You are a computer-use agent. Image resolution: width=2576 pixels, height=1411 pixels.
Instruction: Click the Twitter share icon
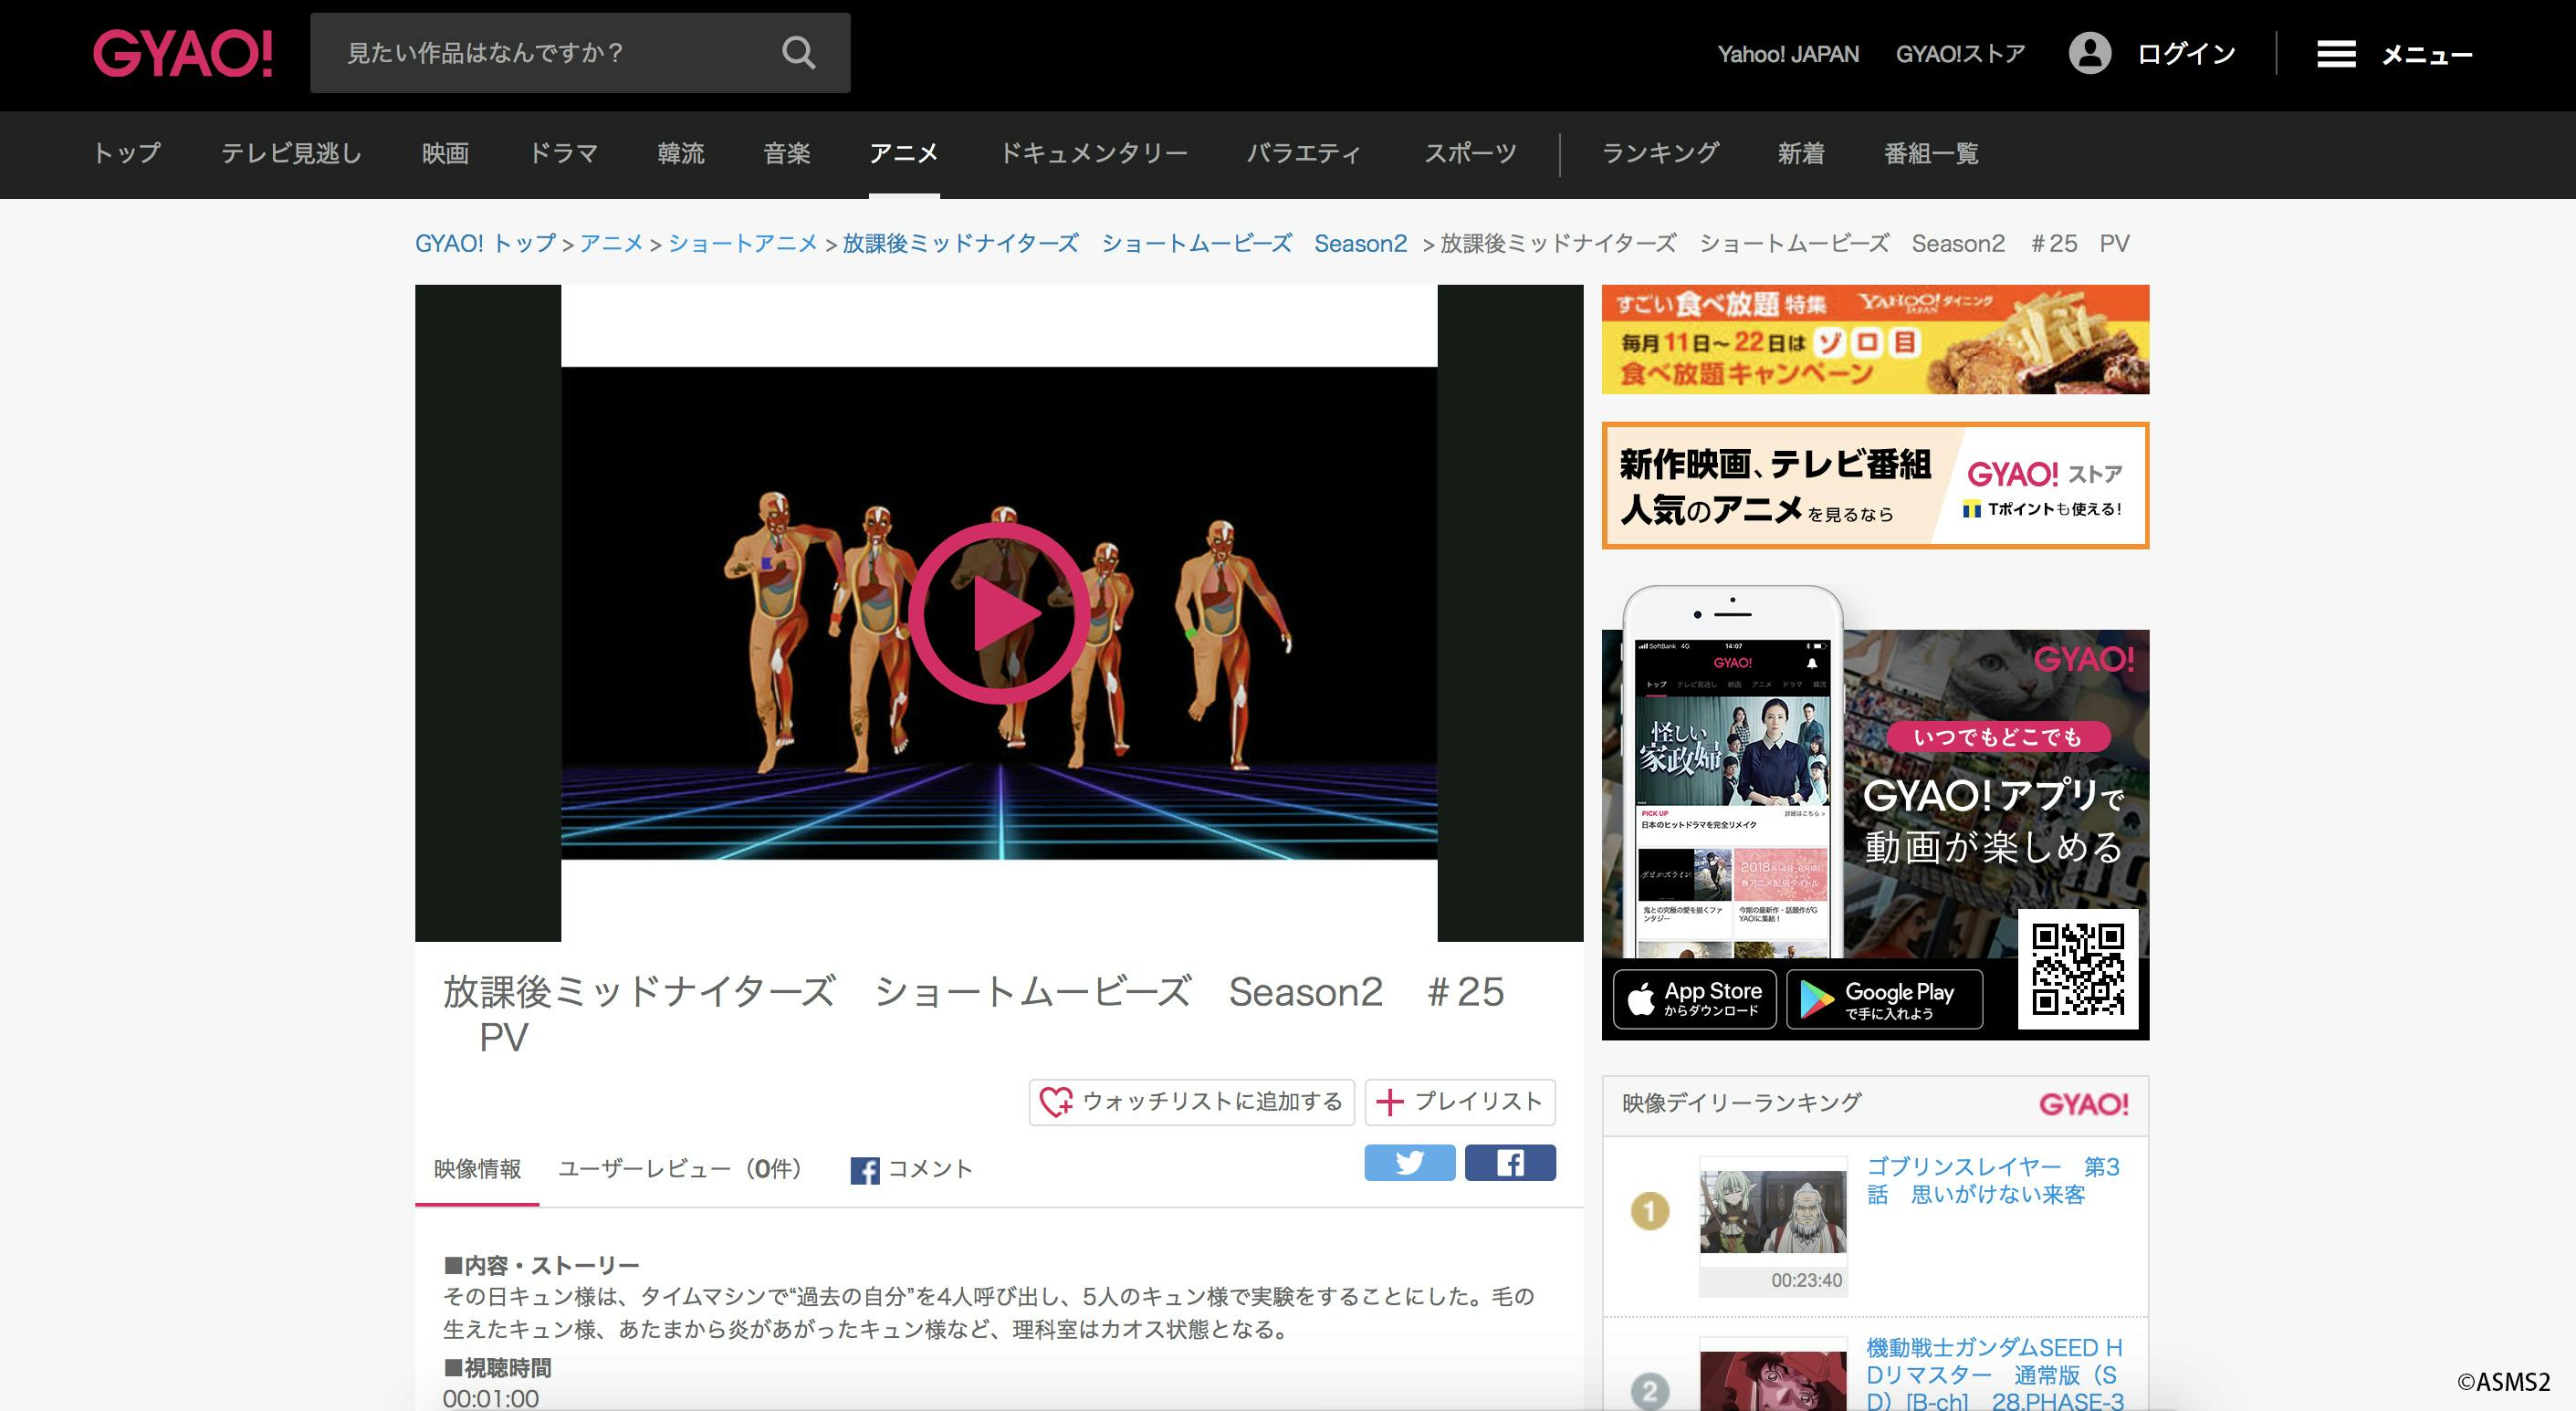click(1409, 1162)
